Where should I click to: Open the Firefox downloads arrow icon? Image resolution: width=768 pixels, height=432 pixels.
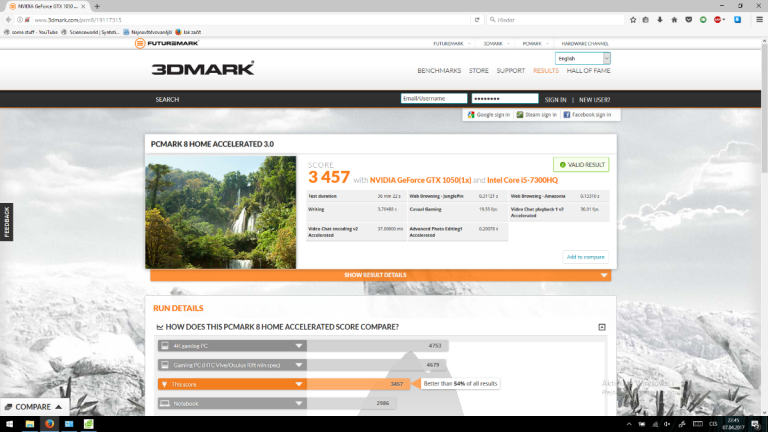pos(660,19)
